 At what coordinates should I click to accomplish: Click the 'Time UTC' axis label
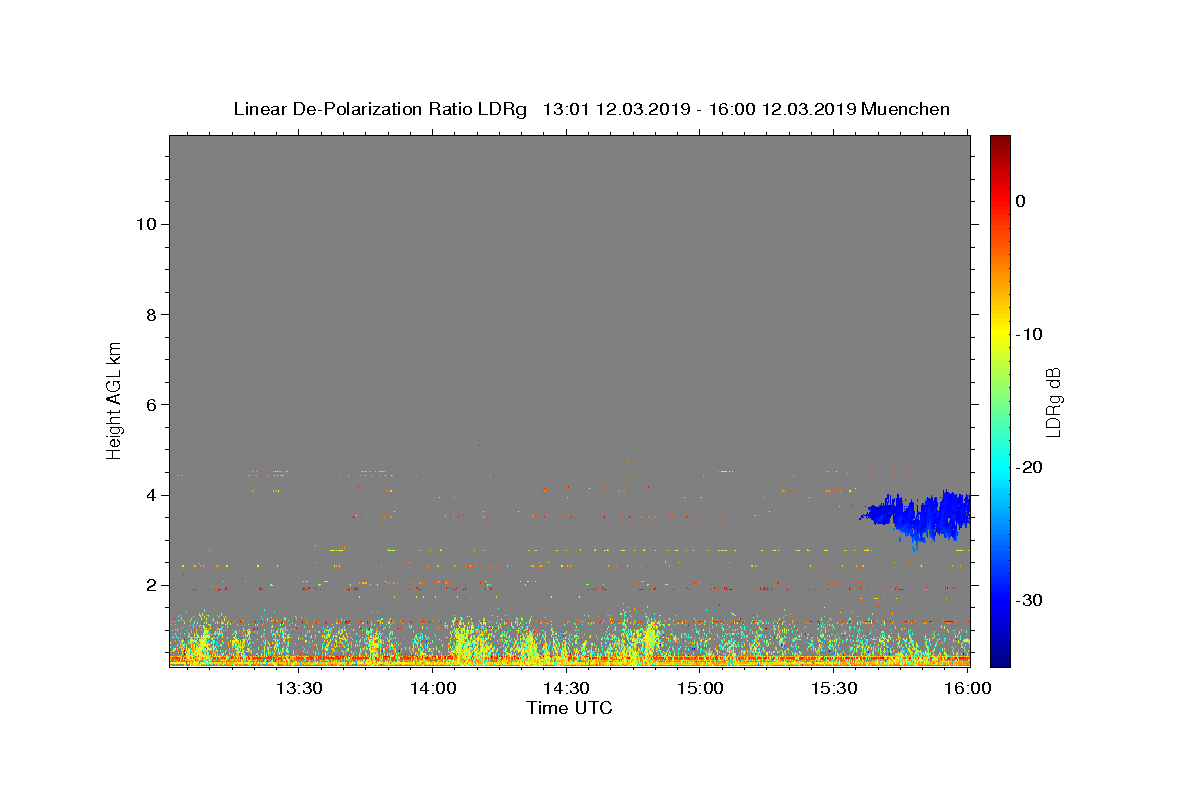pos(569,708)
